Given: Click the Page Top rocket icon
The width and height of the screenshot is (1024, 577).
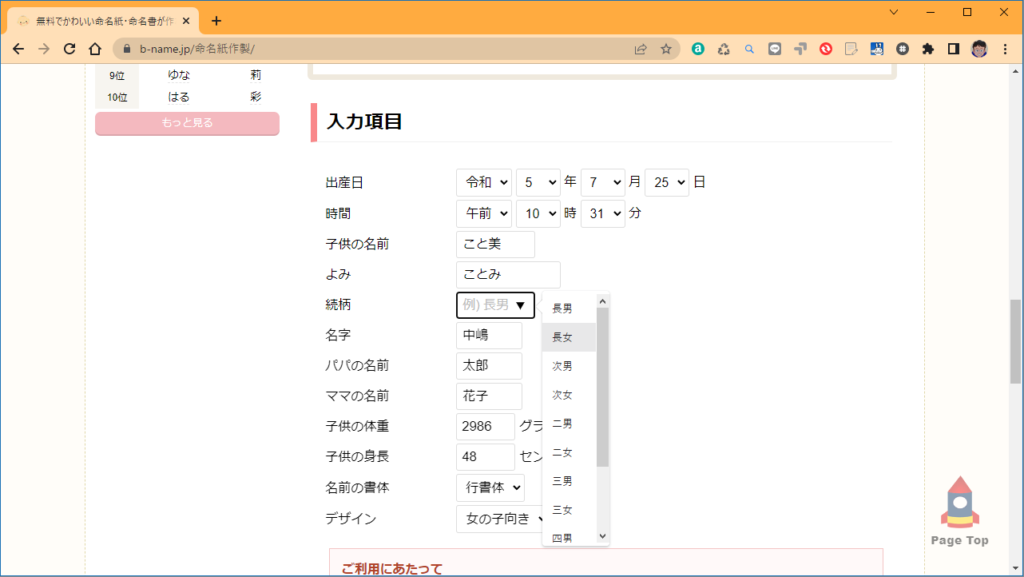Looking at the screenshot, I should [959, 505].
